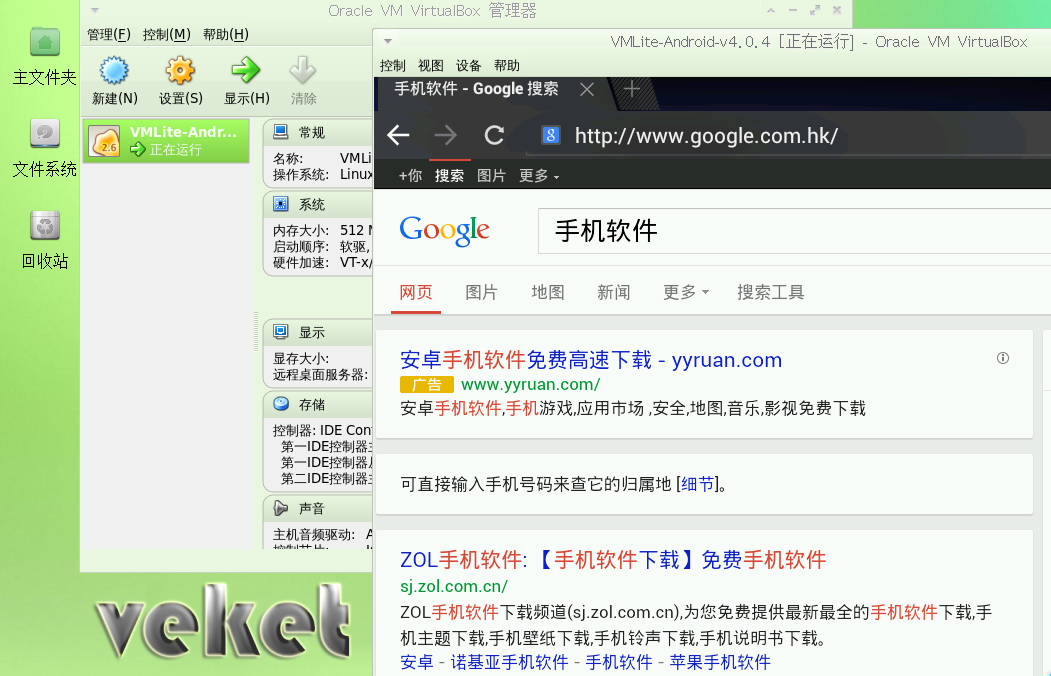Open 苹果手机软件 sublink
Viewport: 1051px width, 676px height.
coord(720,662)
